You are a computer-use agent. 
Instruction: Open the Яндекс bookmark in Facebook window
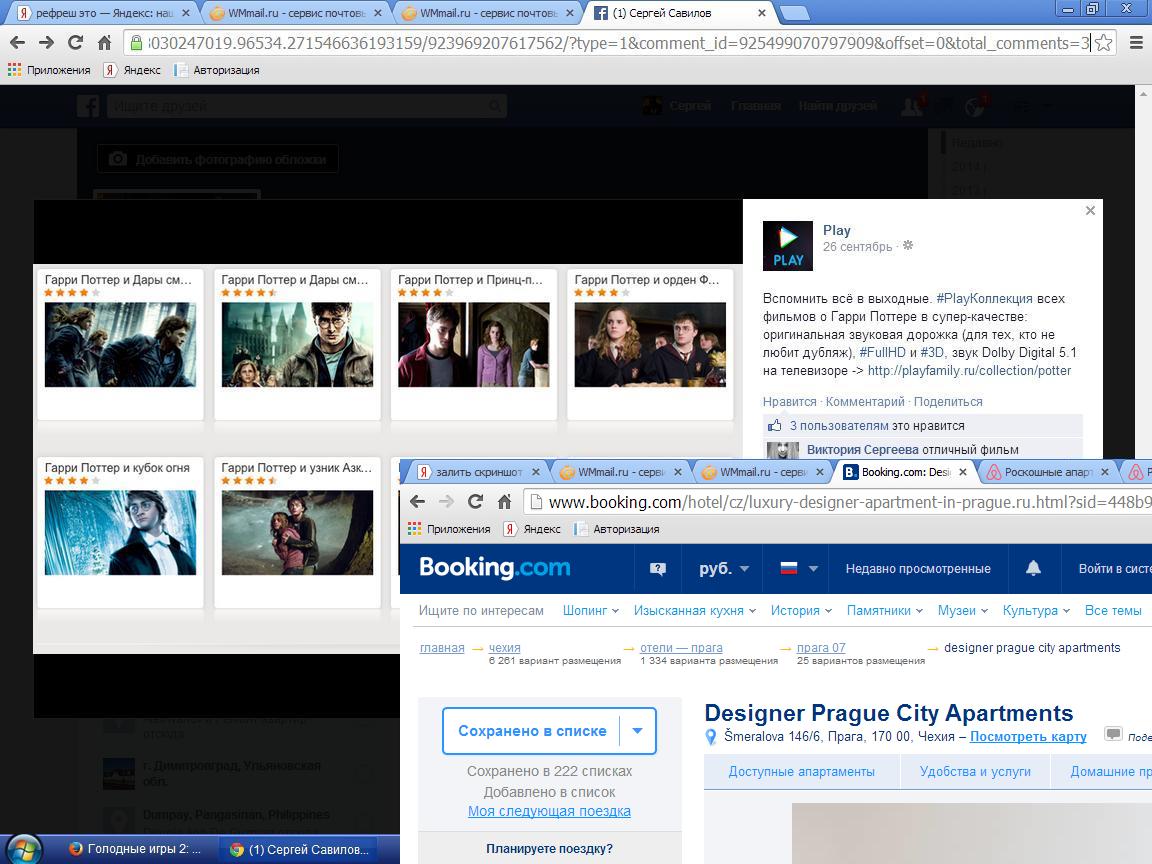click(132, 70)
